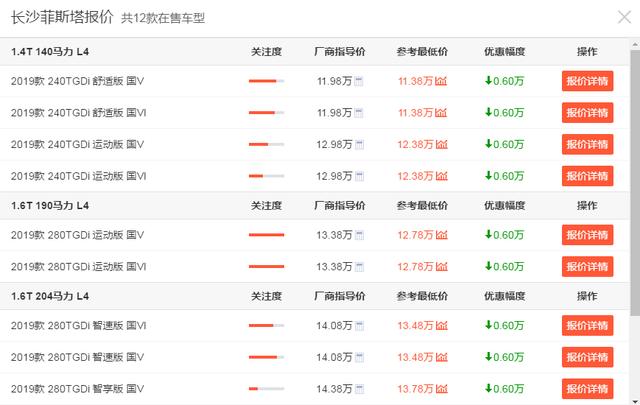Click 报价详情 for 280TGDi 智享版 国V
This screenshot has height=405, width=640.
tap(587, 389)
